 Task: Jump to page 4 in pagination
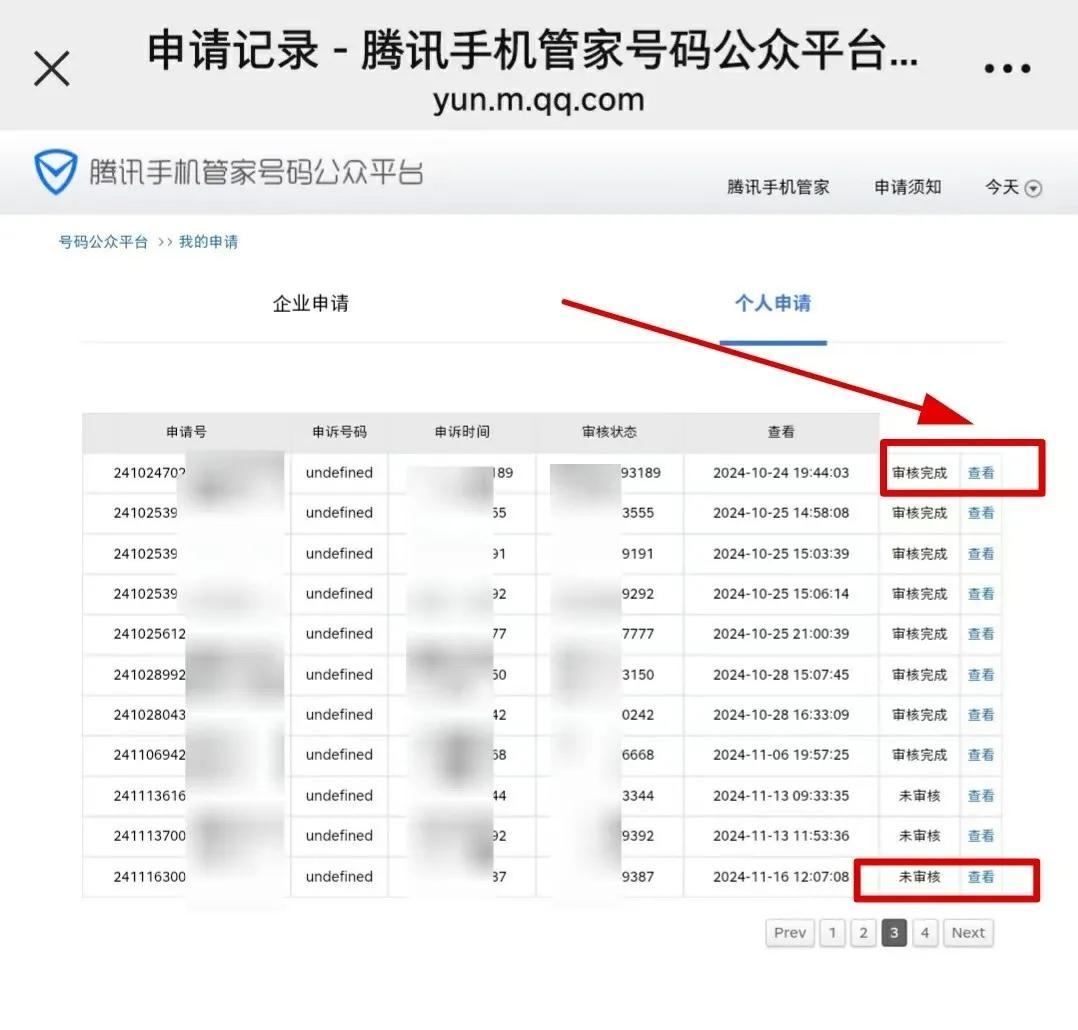coord(925,933)
